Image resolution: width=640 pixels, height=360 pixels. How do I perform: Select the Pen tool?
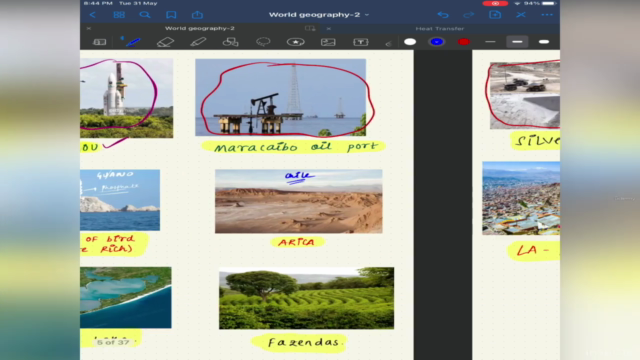pos(132,42)
